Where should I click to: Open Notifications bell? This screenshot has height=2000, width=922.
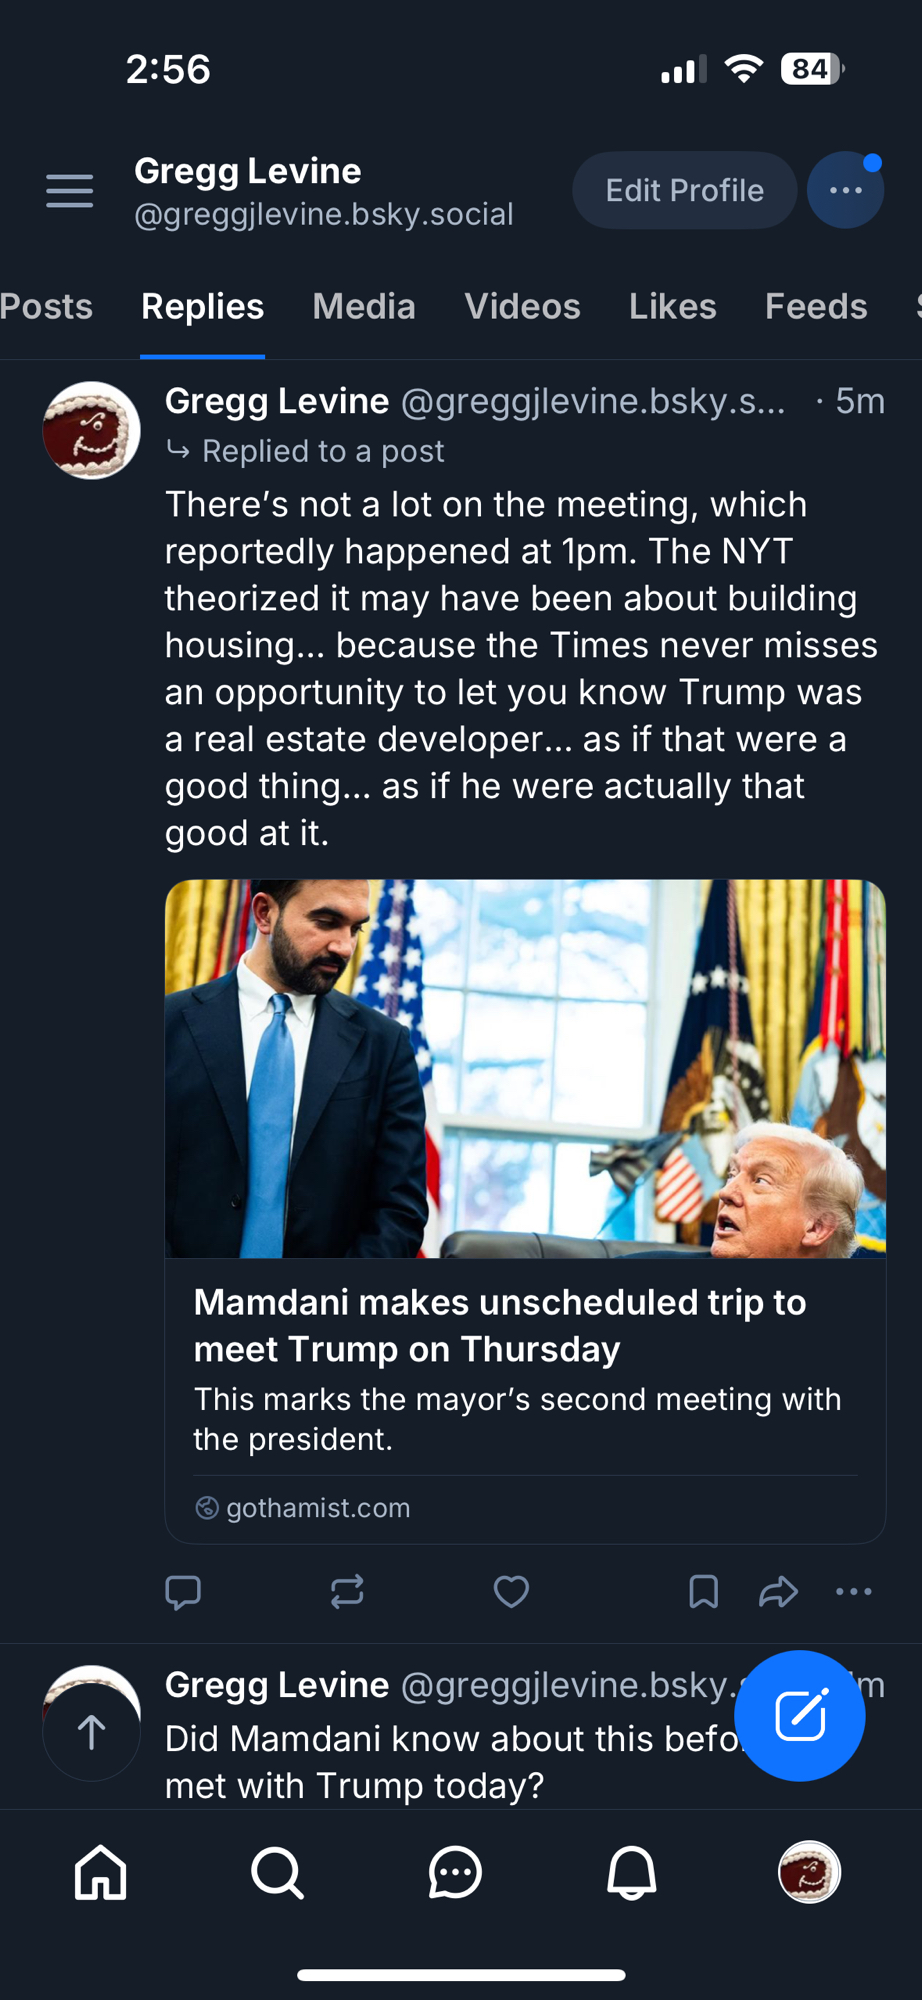click(x=632, y=1872)
